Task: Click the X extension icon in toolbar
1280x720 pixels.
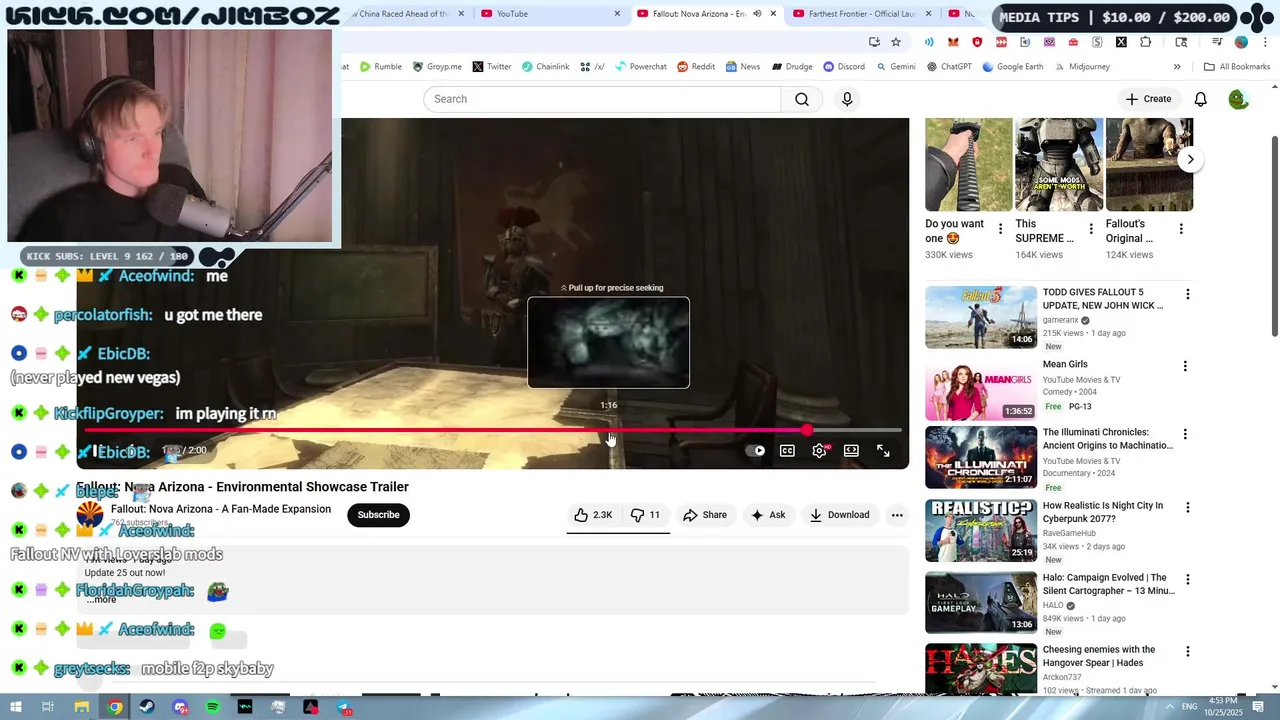Action: tap(1121, 42)
